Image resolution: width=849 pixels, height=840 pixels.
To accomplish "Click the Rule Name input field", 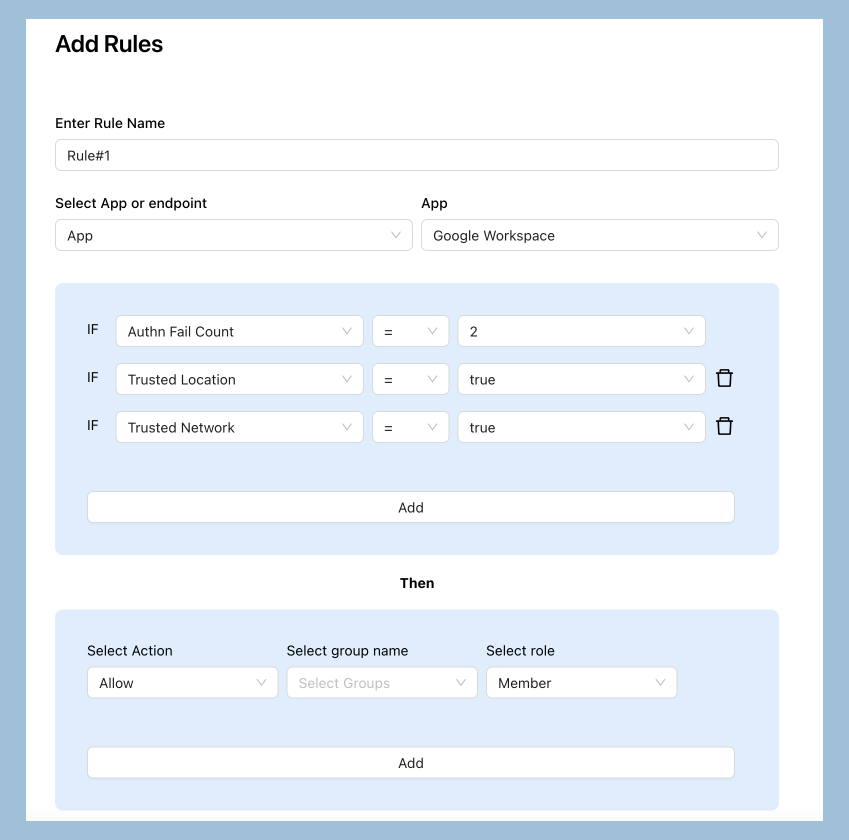I will (416, 155).
